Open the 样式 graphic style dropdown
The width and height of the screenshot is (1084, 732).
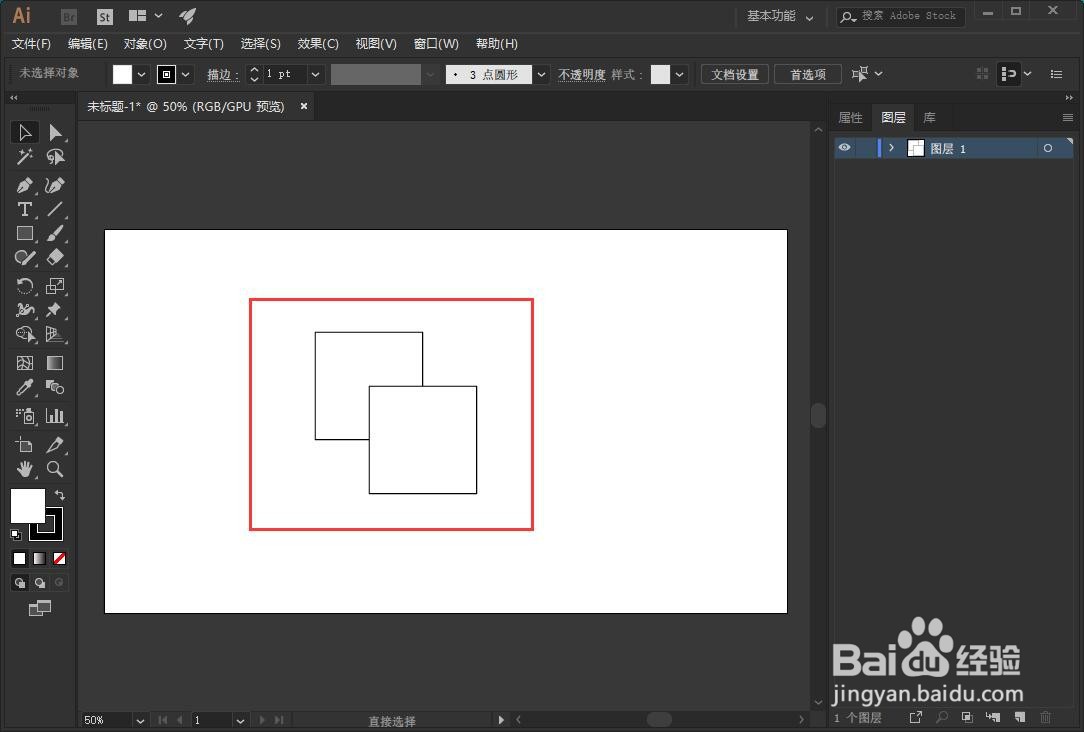(x=680, y=74)
